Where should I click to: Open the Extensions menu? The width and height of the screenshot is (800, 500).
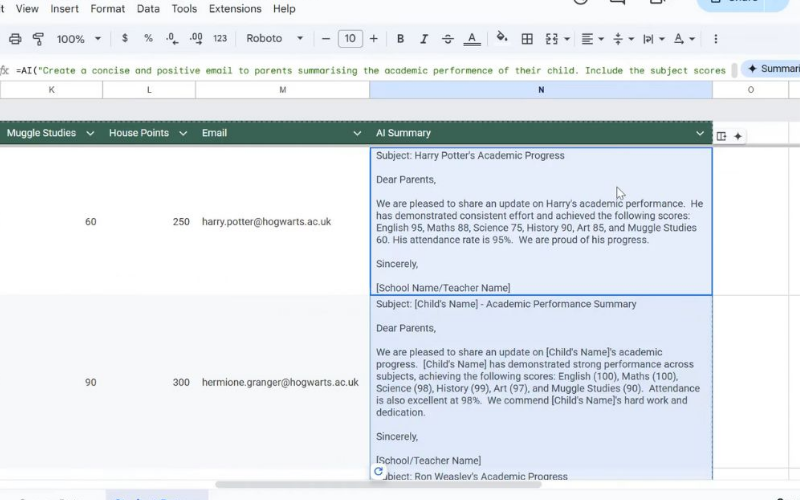pyautogui.click(x=235, y=9)
